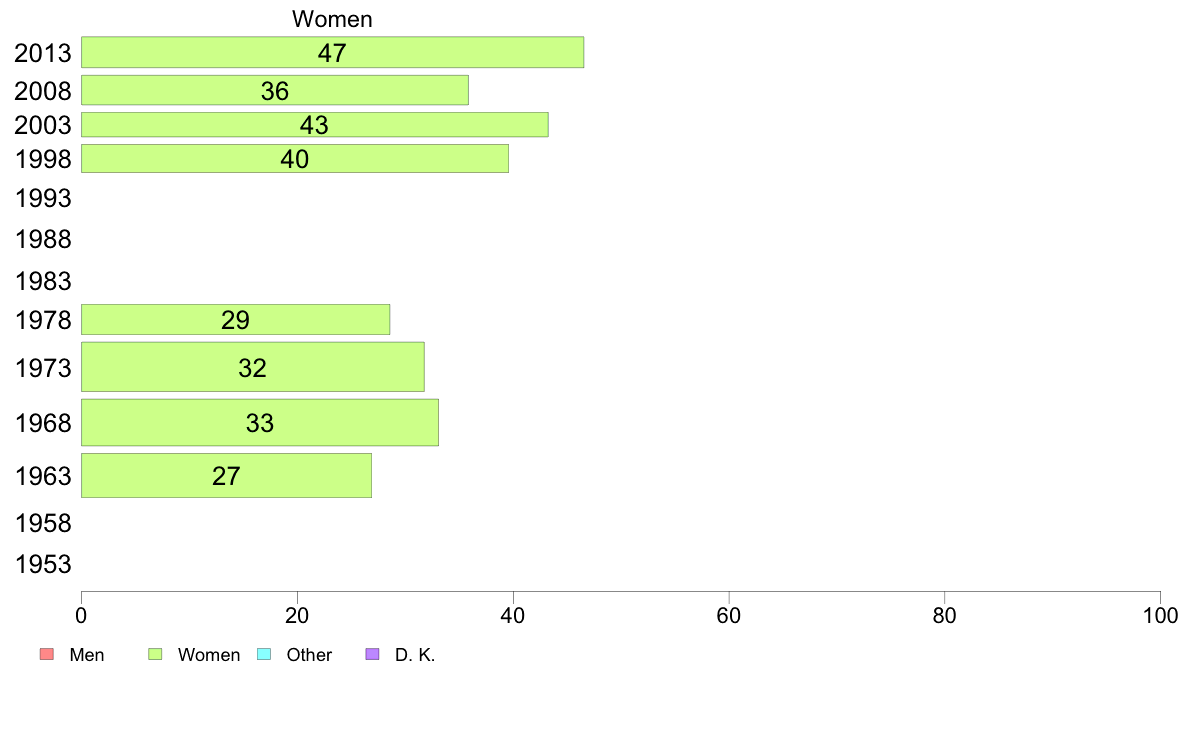The height and width of the screenshot is (736, 1188).
Task: Click the 60 axis tick label
Action: 728,615
